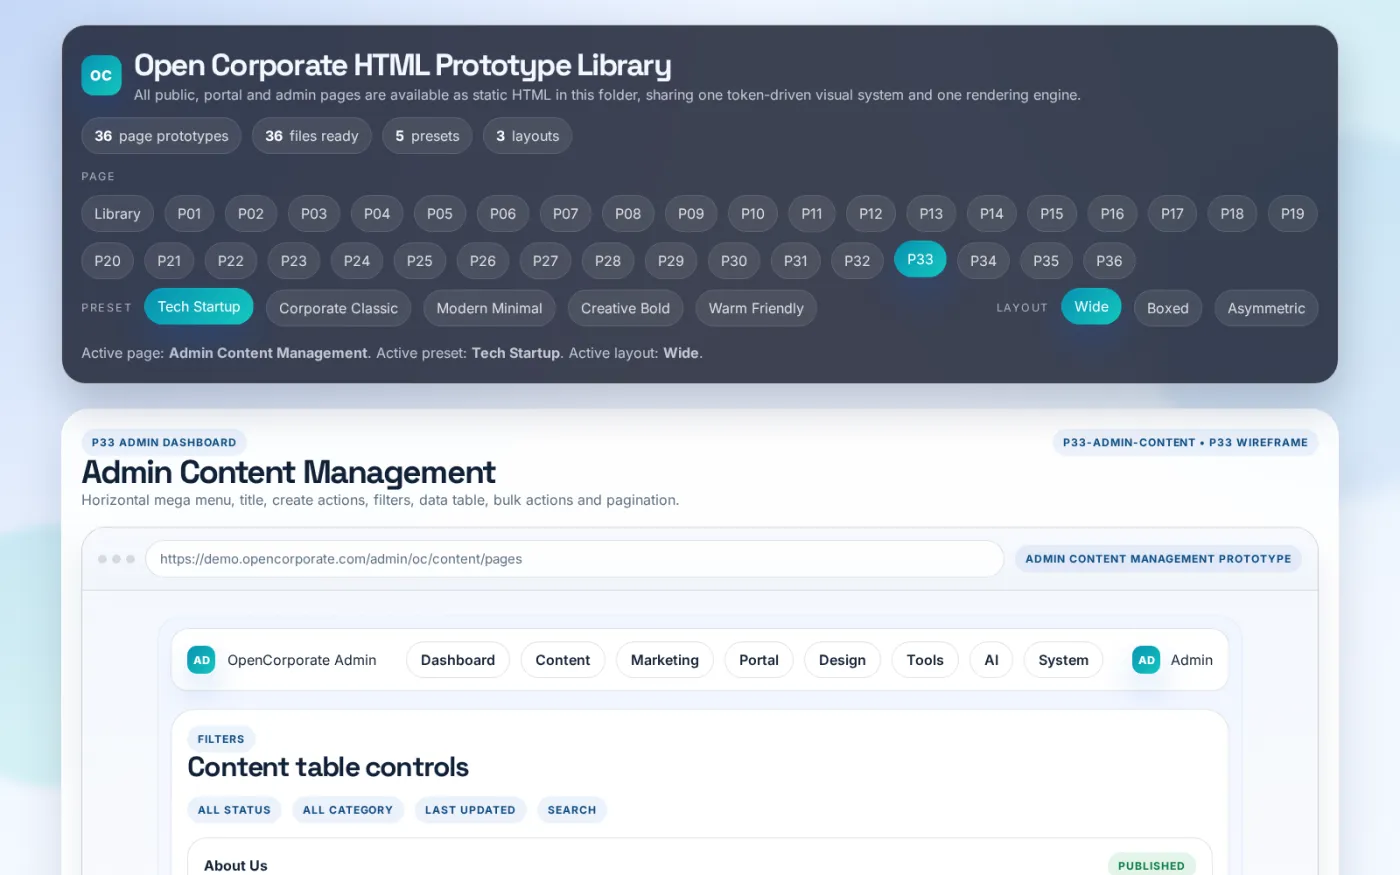This screenshot has height=875, width=1400.
Task: Switch to page P16
Action: pyautogui.click(x=1112, y=213)
